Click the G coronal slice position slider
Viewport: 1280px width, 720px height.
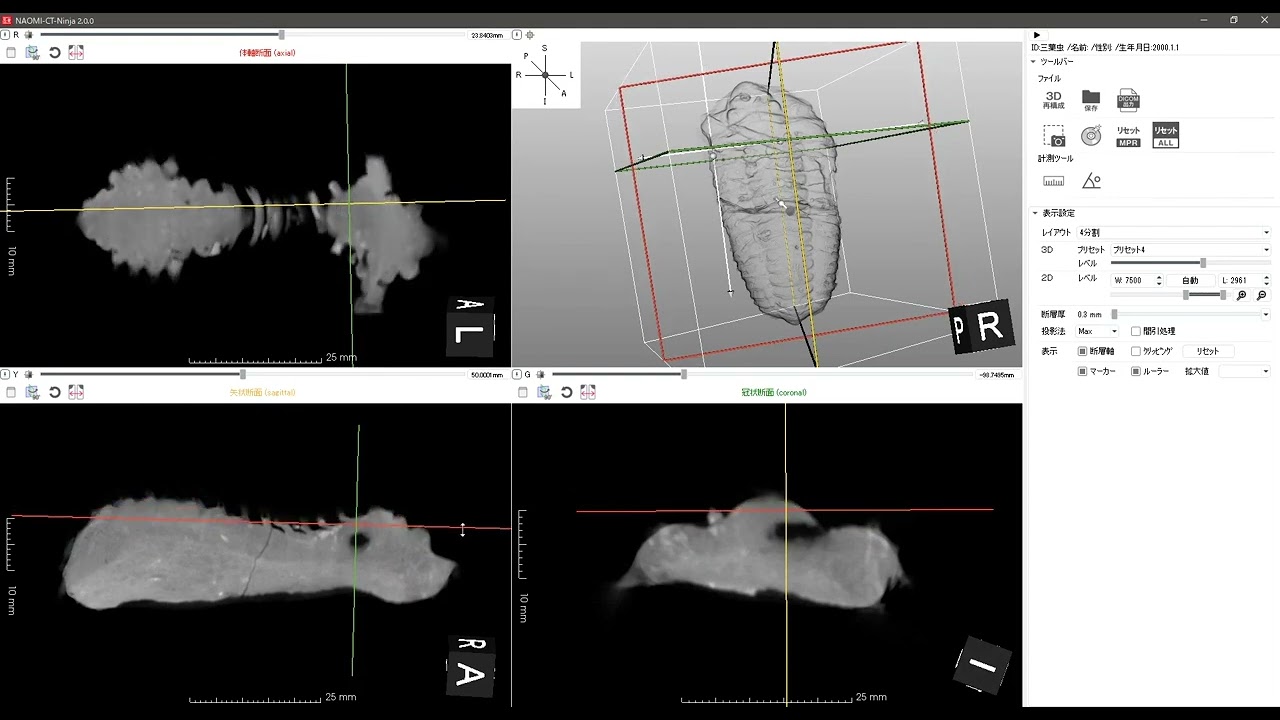(x=763, y=375)
